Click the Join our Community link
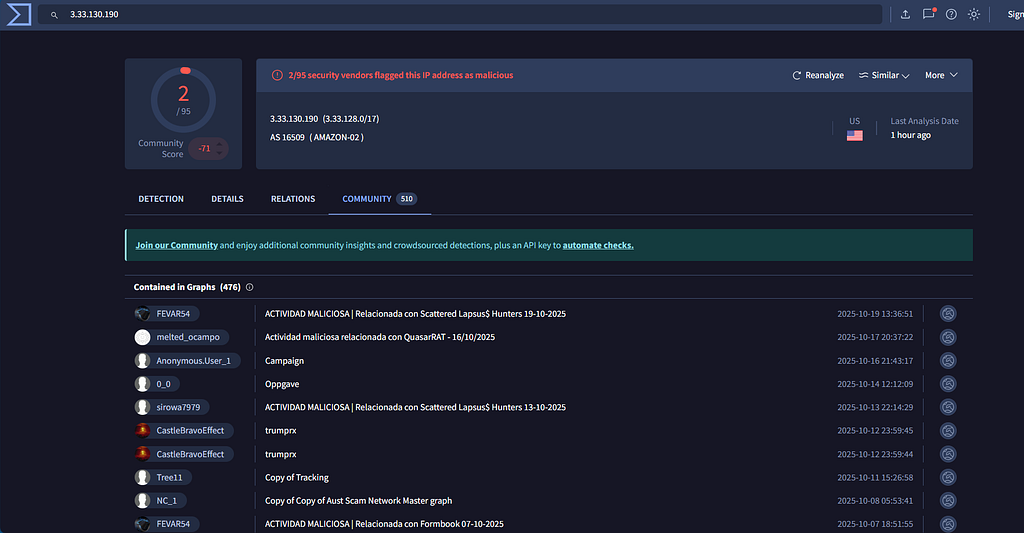This screenshot has height=533, width=1024. pyautogui.click(x=176, y=245)
